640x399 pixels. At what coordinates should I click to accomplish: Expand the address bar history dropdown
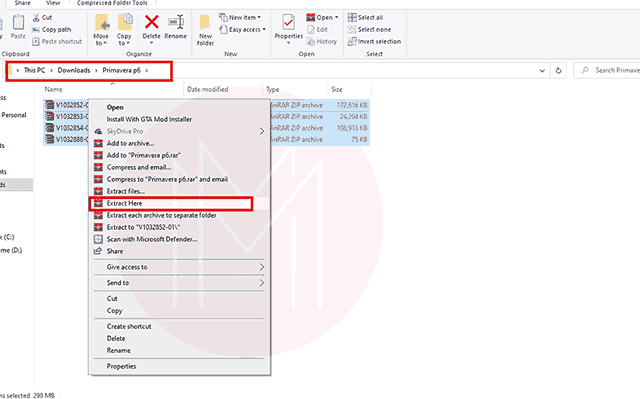click(x=542, y=71)
